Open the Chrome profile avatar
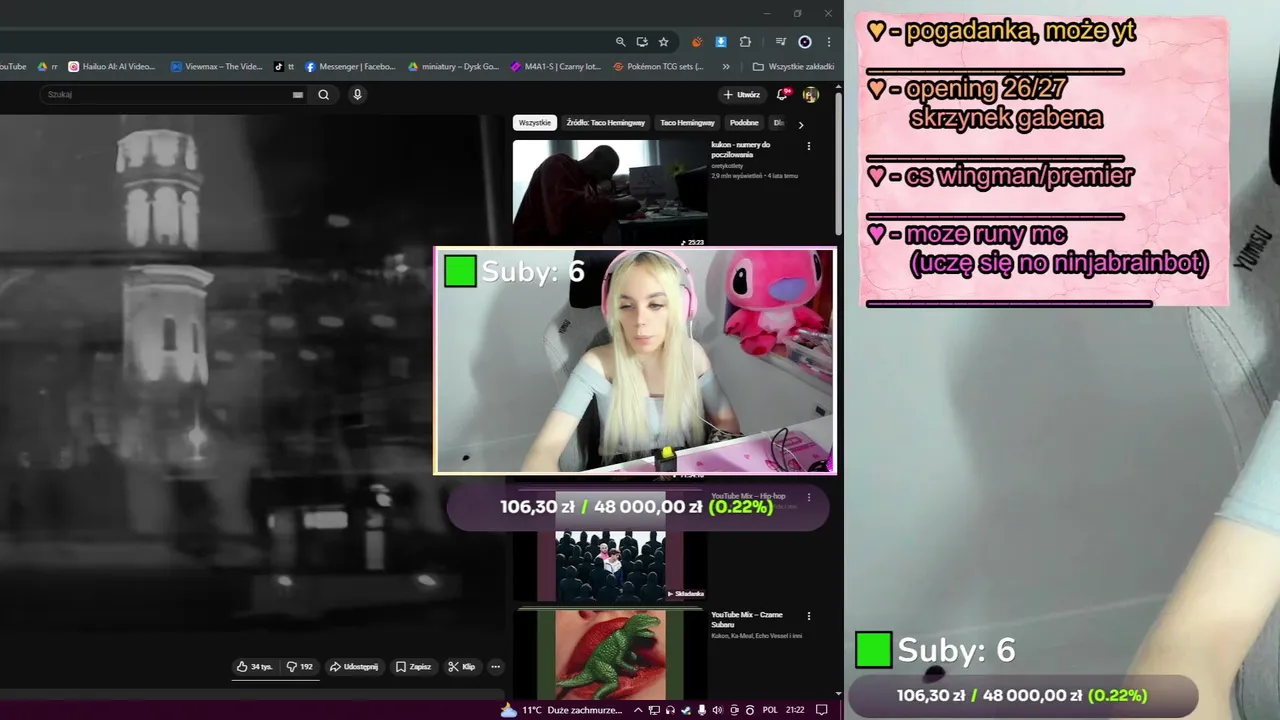This screenshot has width=1280, height=720. pos(804,42)
